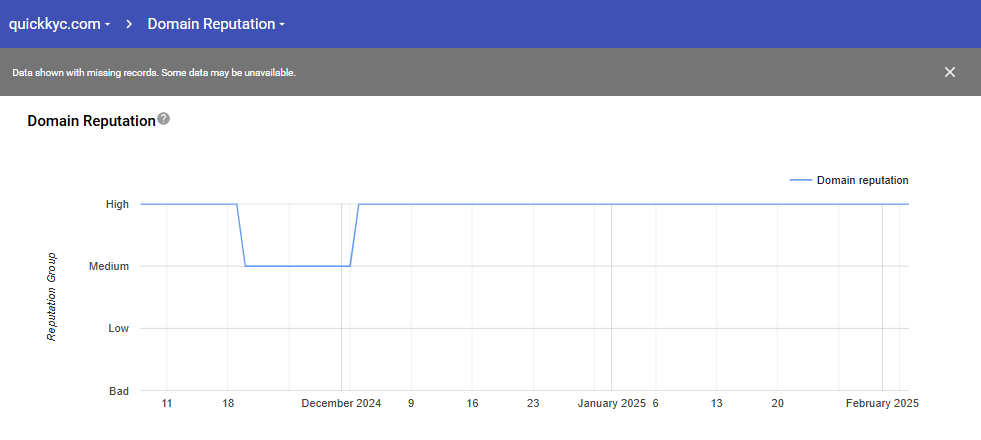Click the blue legend line swatch
Viewport: 981px width, 440px height.
[x=801, y=180]
